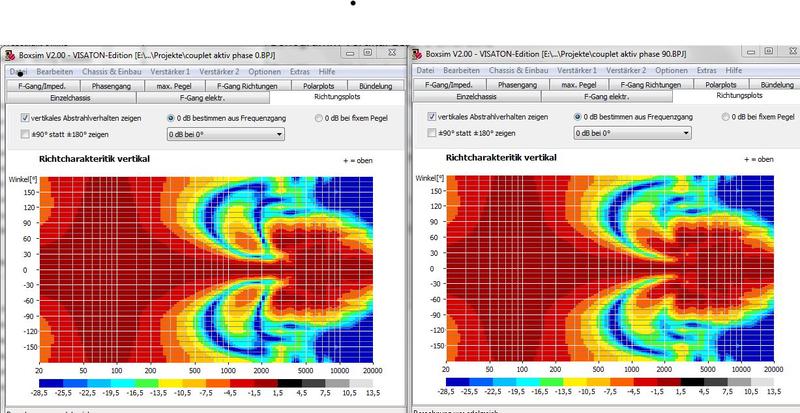800x413 pixels.
Task: Open Hilfe menu in left window
Action: [327, 72]
